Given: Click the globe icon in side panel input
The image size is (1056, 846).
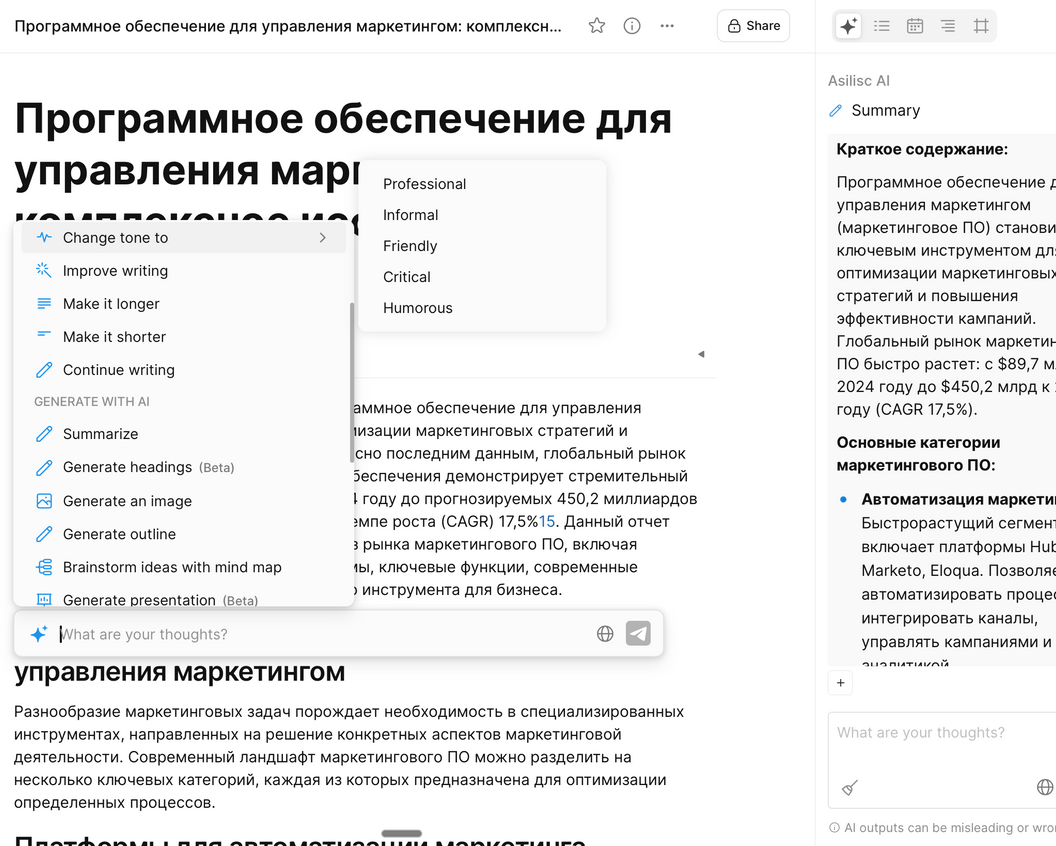Looking at the screenshot, I should click(1045, 787).
